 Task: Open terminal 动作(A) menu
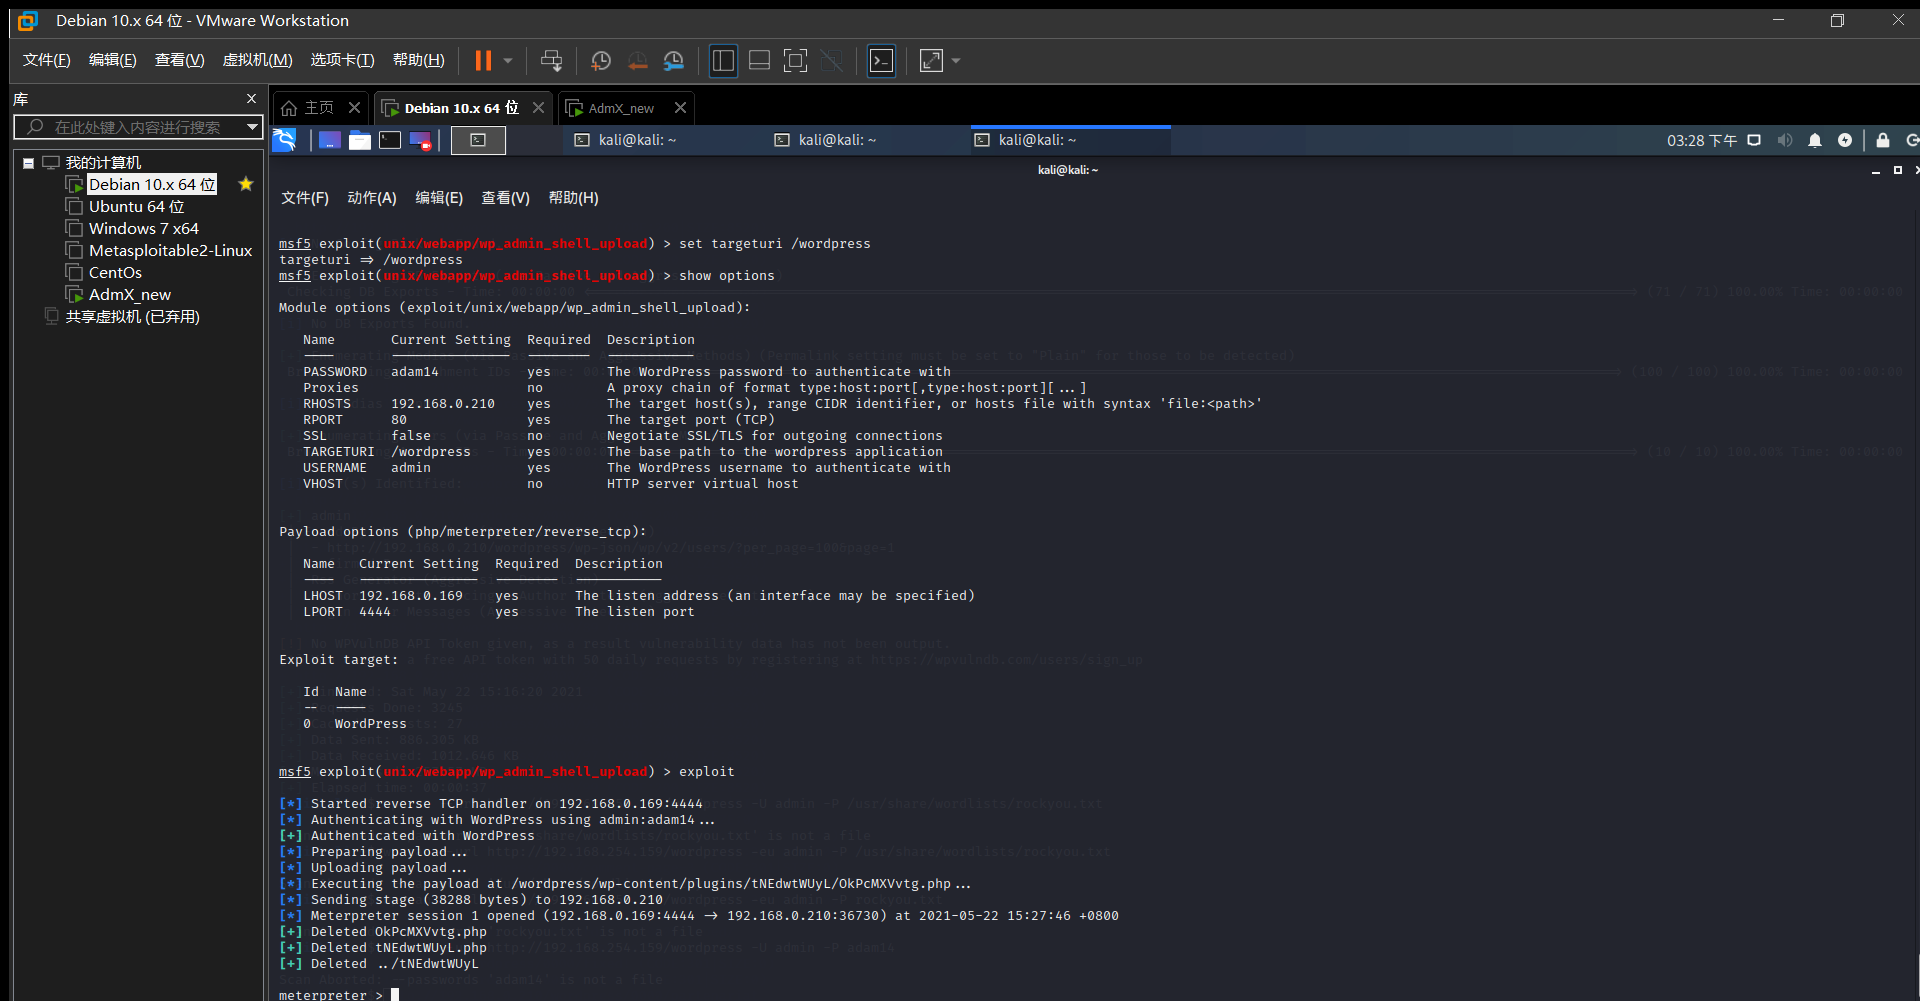click(x=372, y=198)
